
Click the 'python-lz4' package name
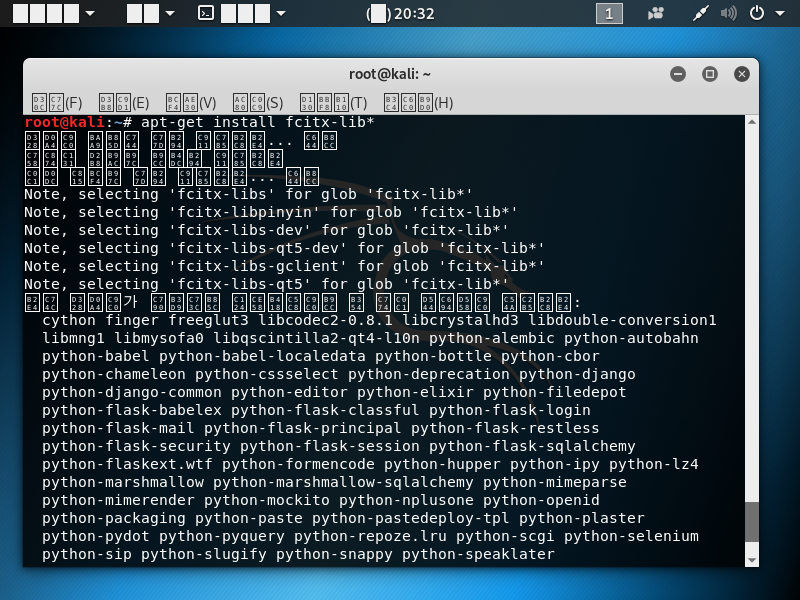(654, 464)
